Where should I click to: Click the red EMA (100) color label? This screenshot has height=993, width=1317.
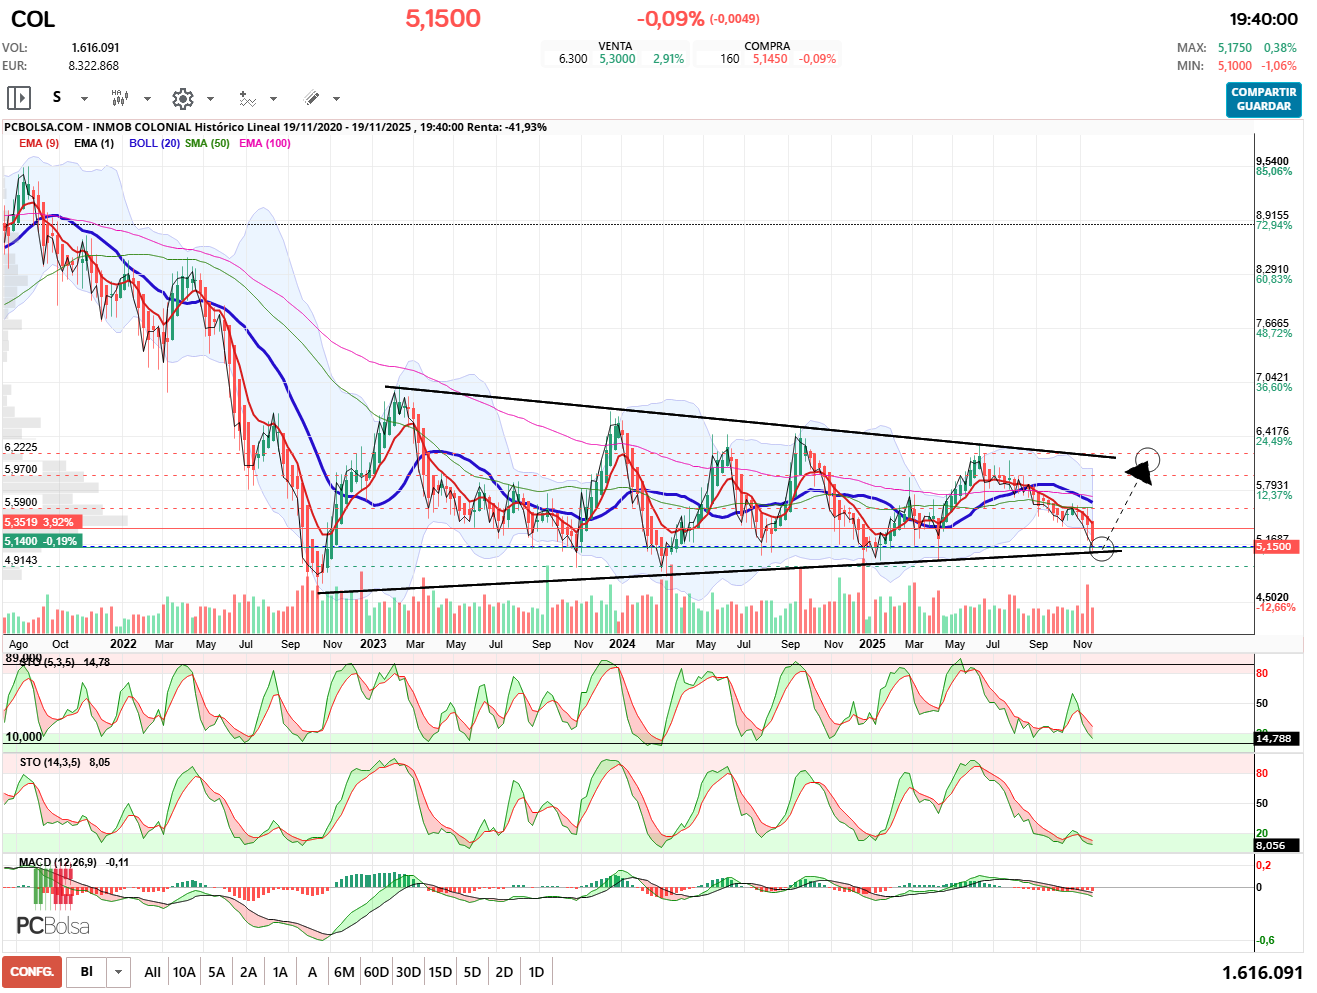[x=265, y=143]
